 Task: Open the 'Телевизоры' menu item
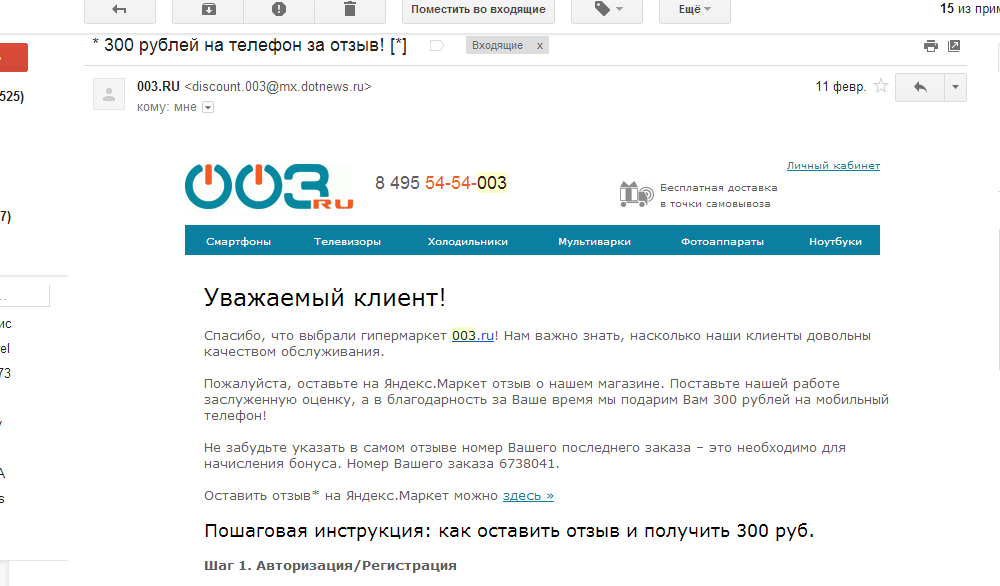(x=348, y=242)
